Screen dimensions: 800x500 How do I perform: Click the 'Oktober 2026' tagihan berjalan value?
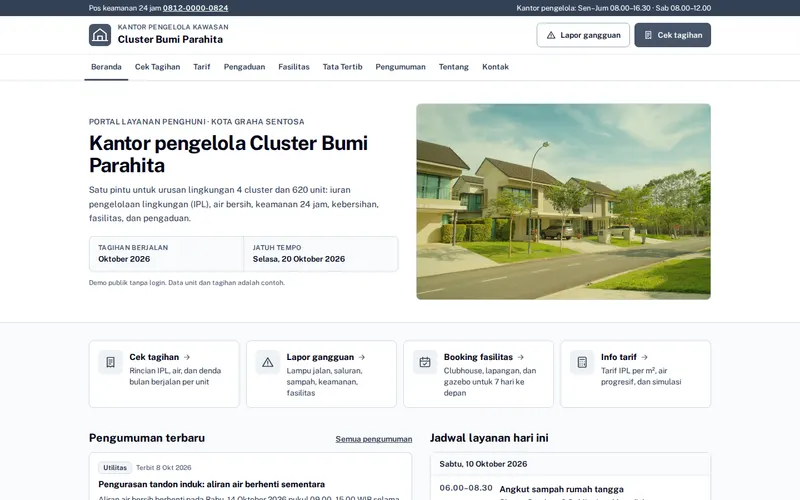click(124, 259)
